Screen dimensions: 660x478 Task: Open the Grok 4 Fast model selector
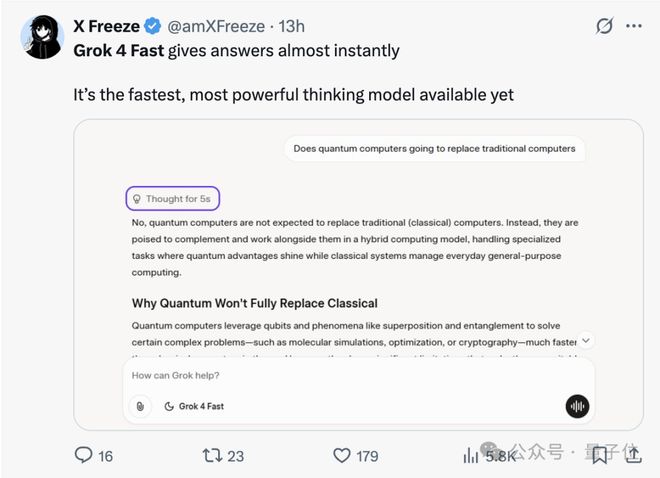[x=194, y=406]
